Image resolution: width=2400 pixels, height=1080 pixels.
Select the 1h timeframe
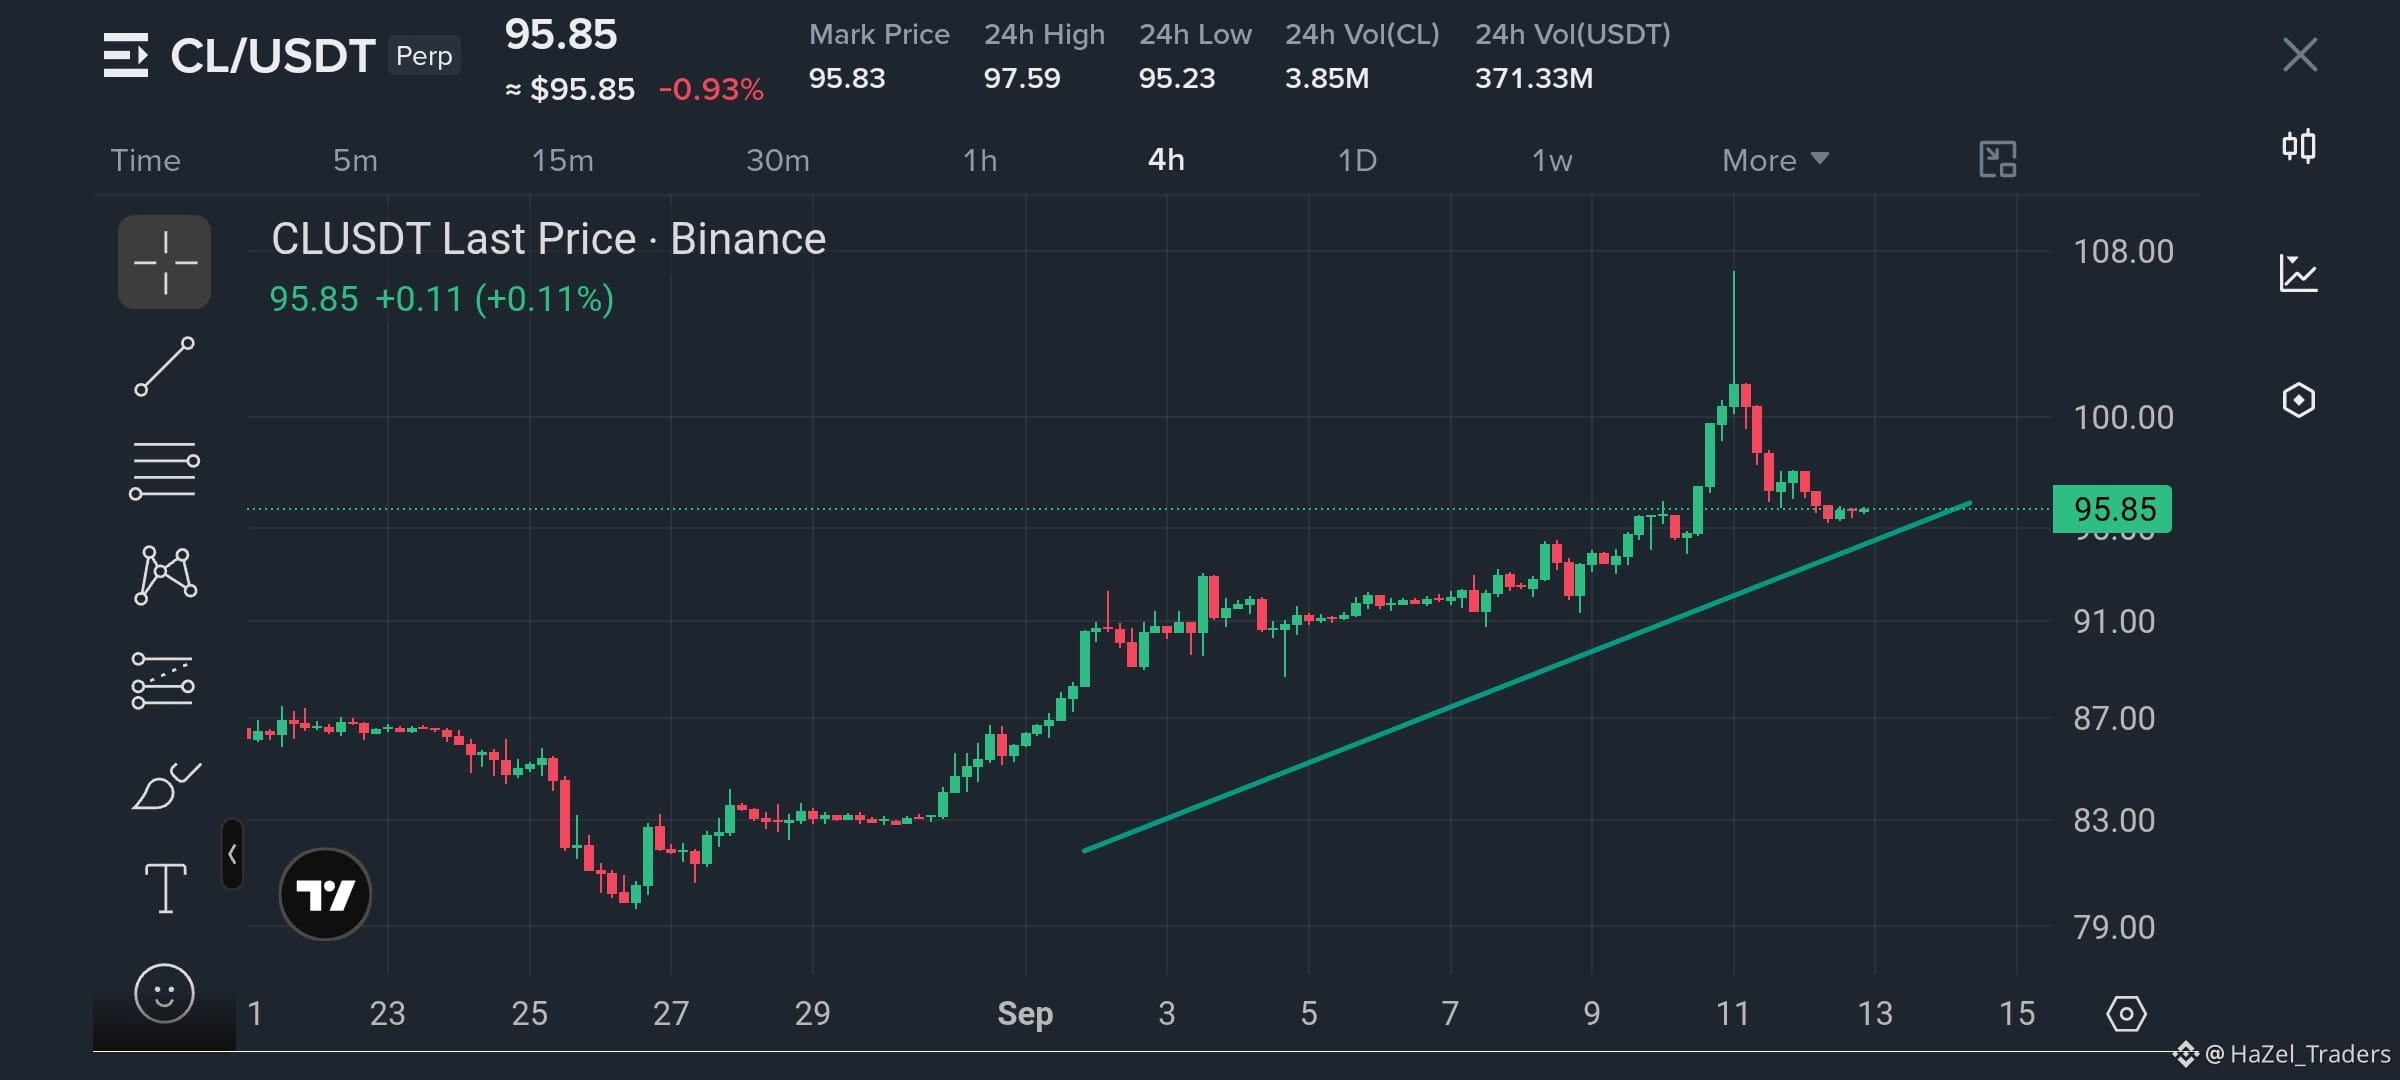980,160
